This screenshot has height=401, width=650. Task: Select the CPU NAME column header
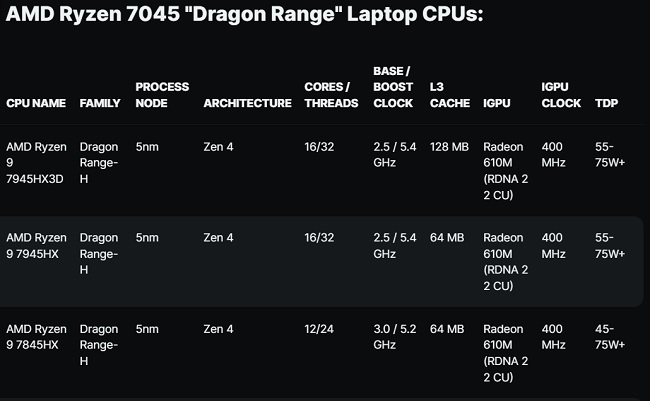coord(36,103)
